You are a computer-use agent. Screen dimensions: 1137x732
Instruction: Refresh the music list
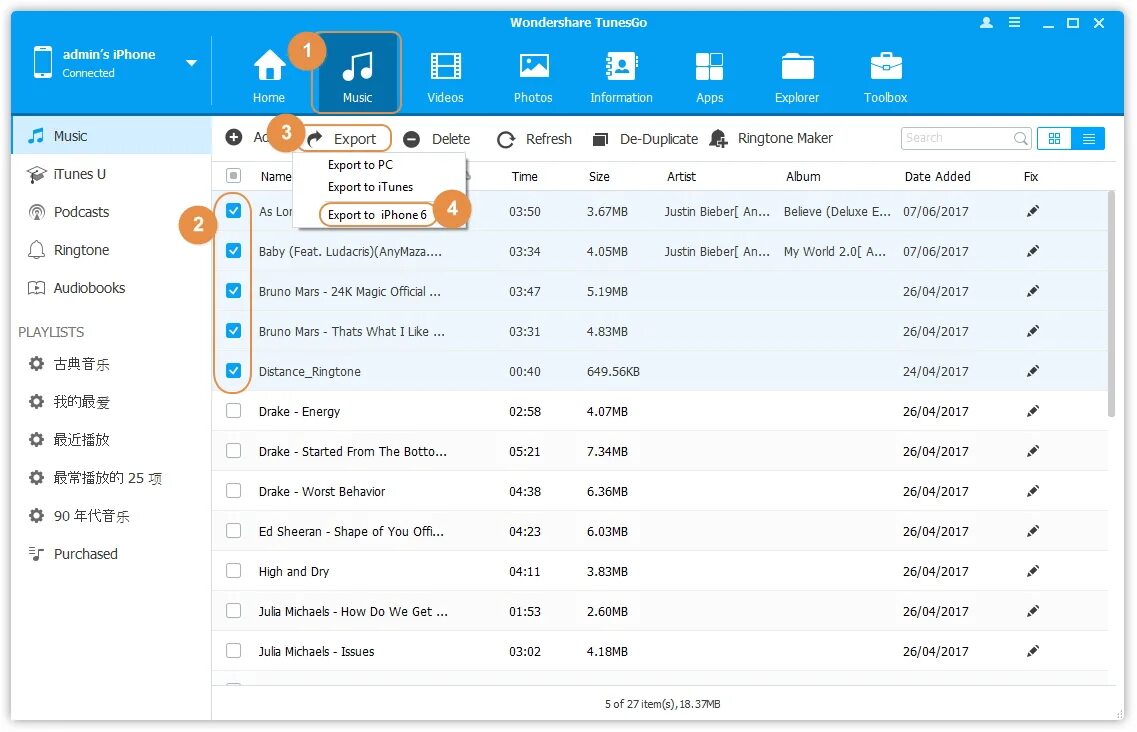(x=534, y=139)
